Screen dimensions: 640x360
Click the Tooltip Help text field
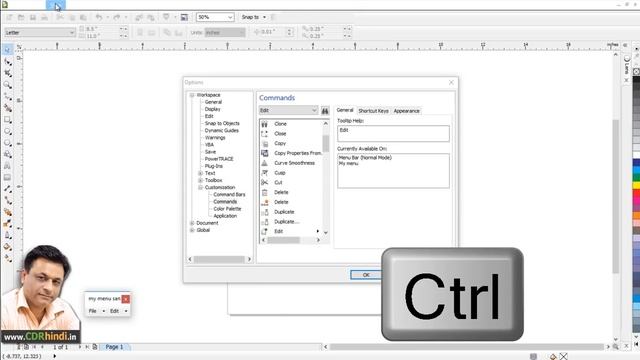click(393, 133)
